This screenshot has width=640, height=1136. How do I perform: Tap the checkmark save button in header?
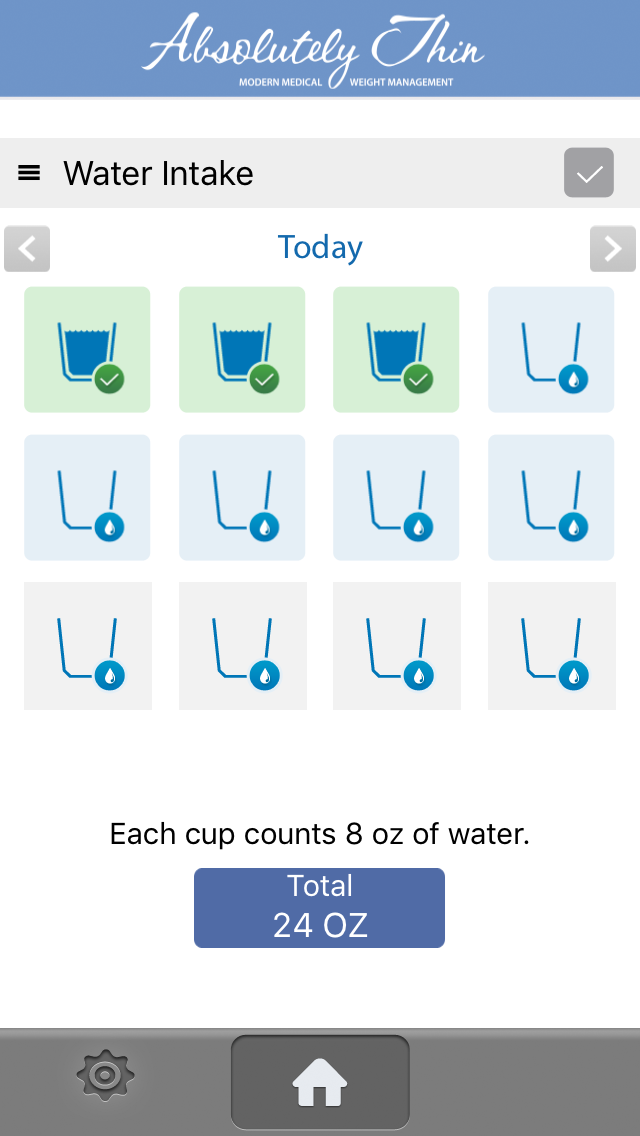tap(589, 173)
